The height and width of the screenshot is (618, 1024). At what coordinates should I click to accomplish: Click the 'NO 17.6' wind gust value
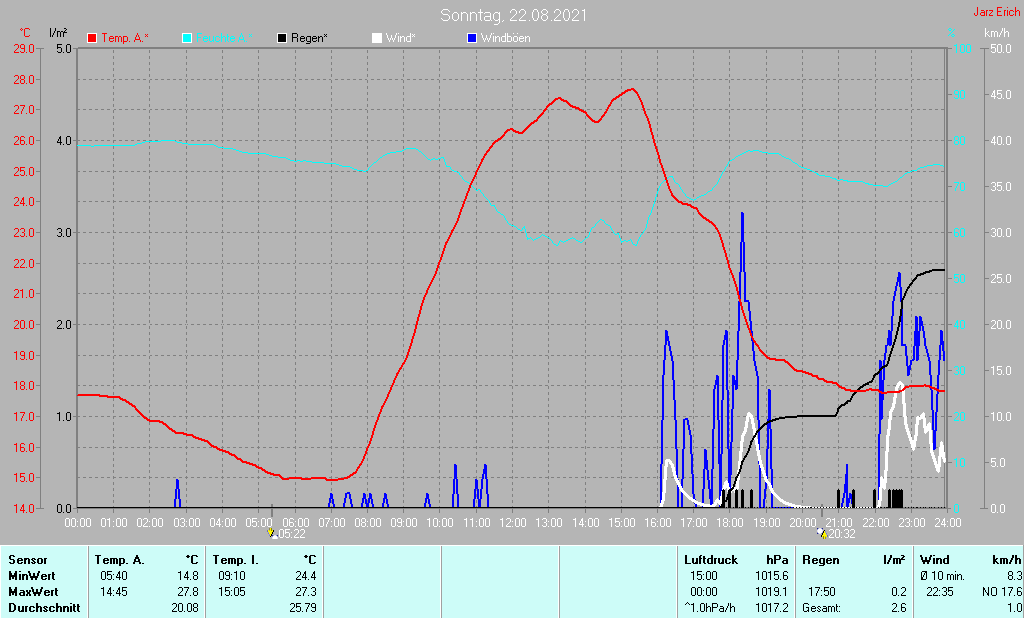tap(1002, 591)
